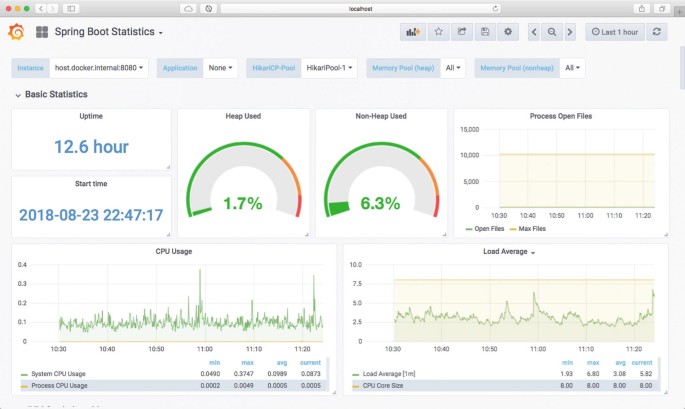Save the dashboard

point(485,32)
